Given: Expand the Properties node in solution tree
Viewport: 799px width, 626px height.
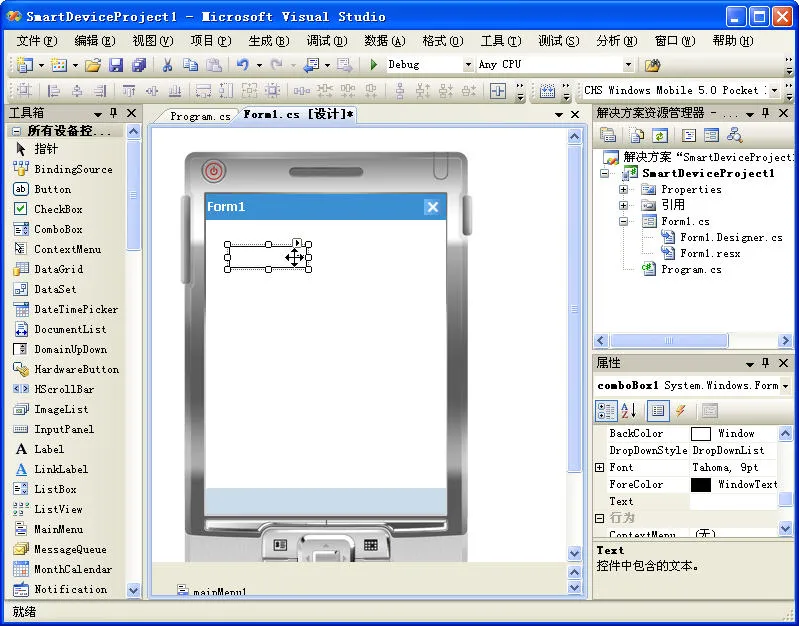Looking at the screenshot, I should coord(623,189).
